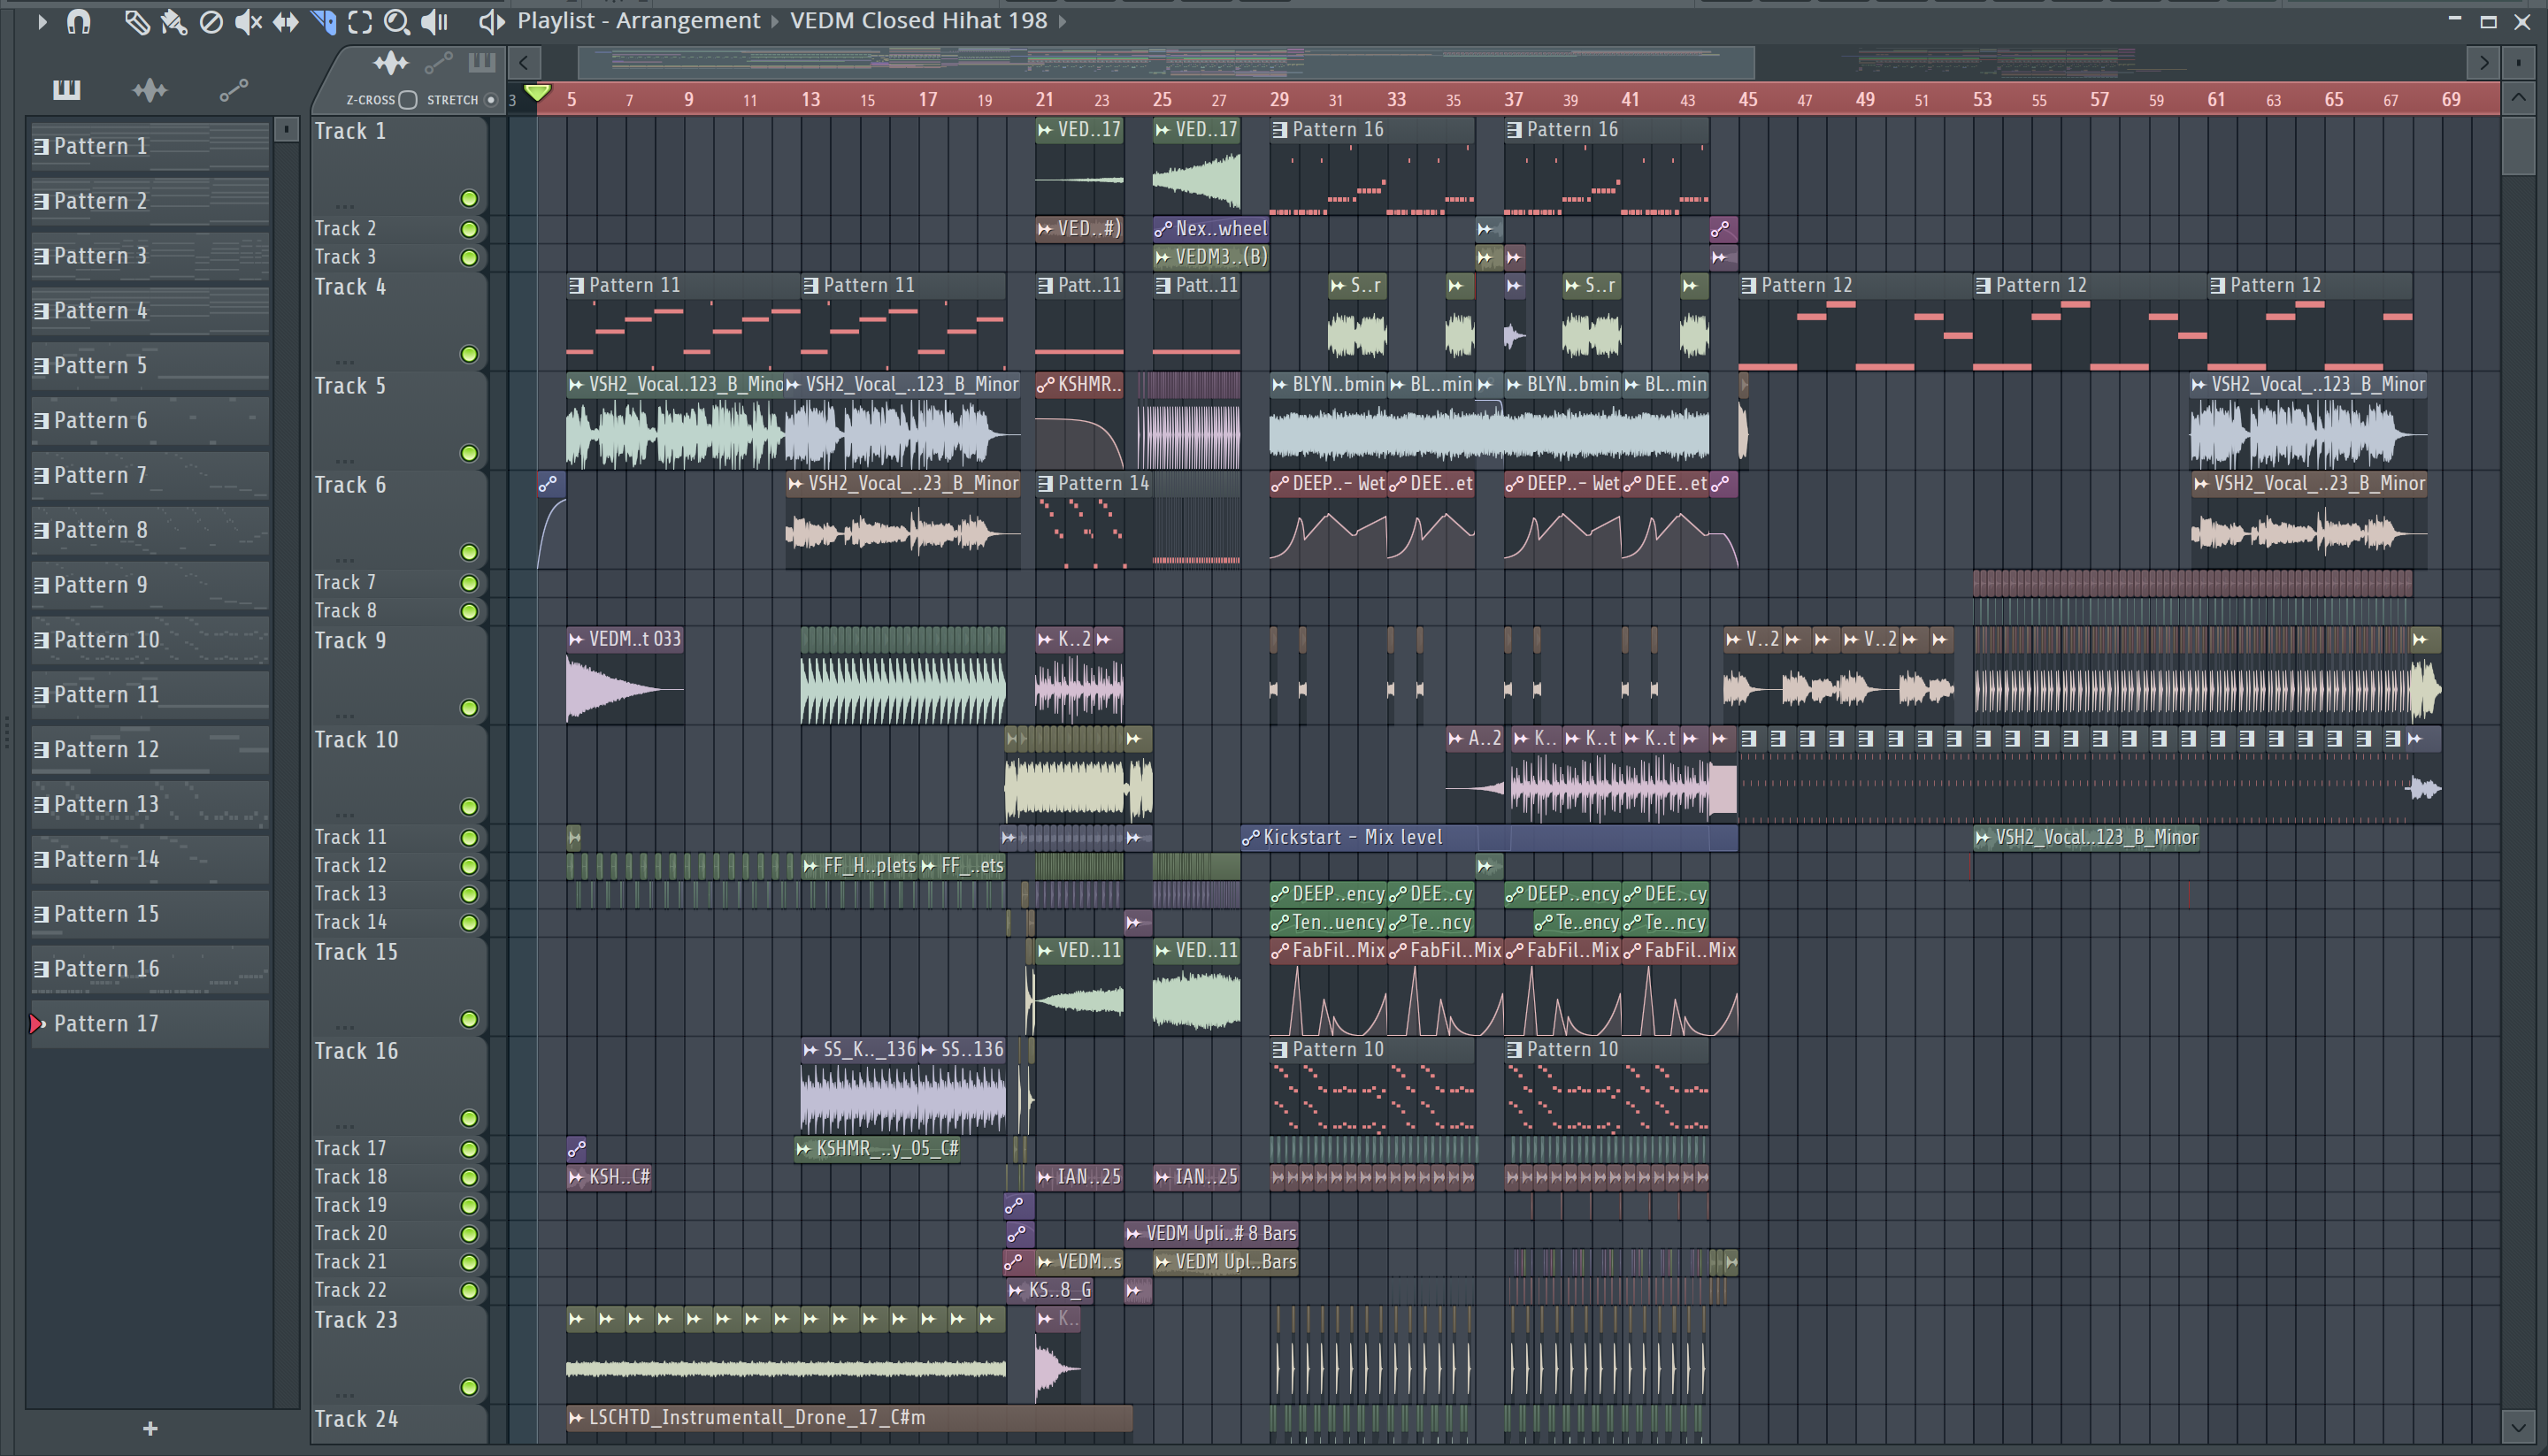This screenshot has width=2548, height=1456.
Task: Select the Draw pencil tool
Action: point(137,21)
